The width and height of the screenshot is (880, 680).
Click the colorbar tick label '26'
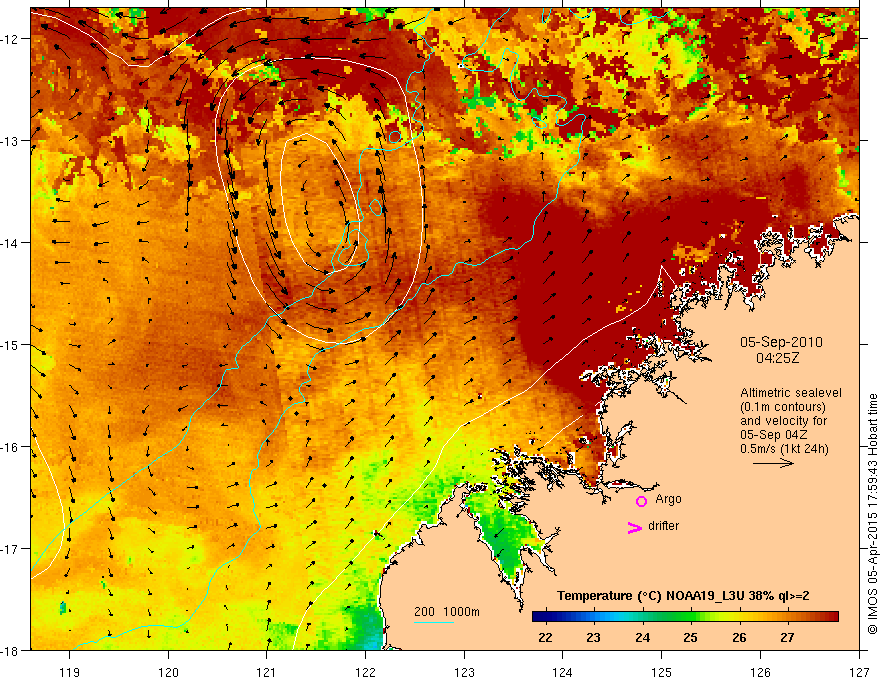[740, 638]
